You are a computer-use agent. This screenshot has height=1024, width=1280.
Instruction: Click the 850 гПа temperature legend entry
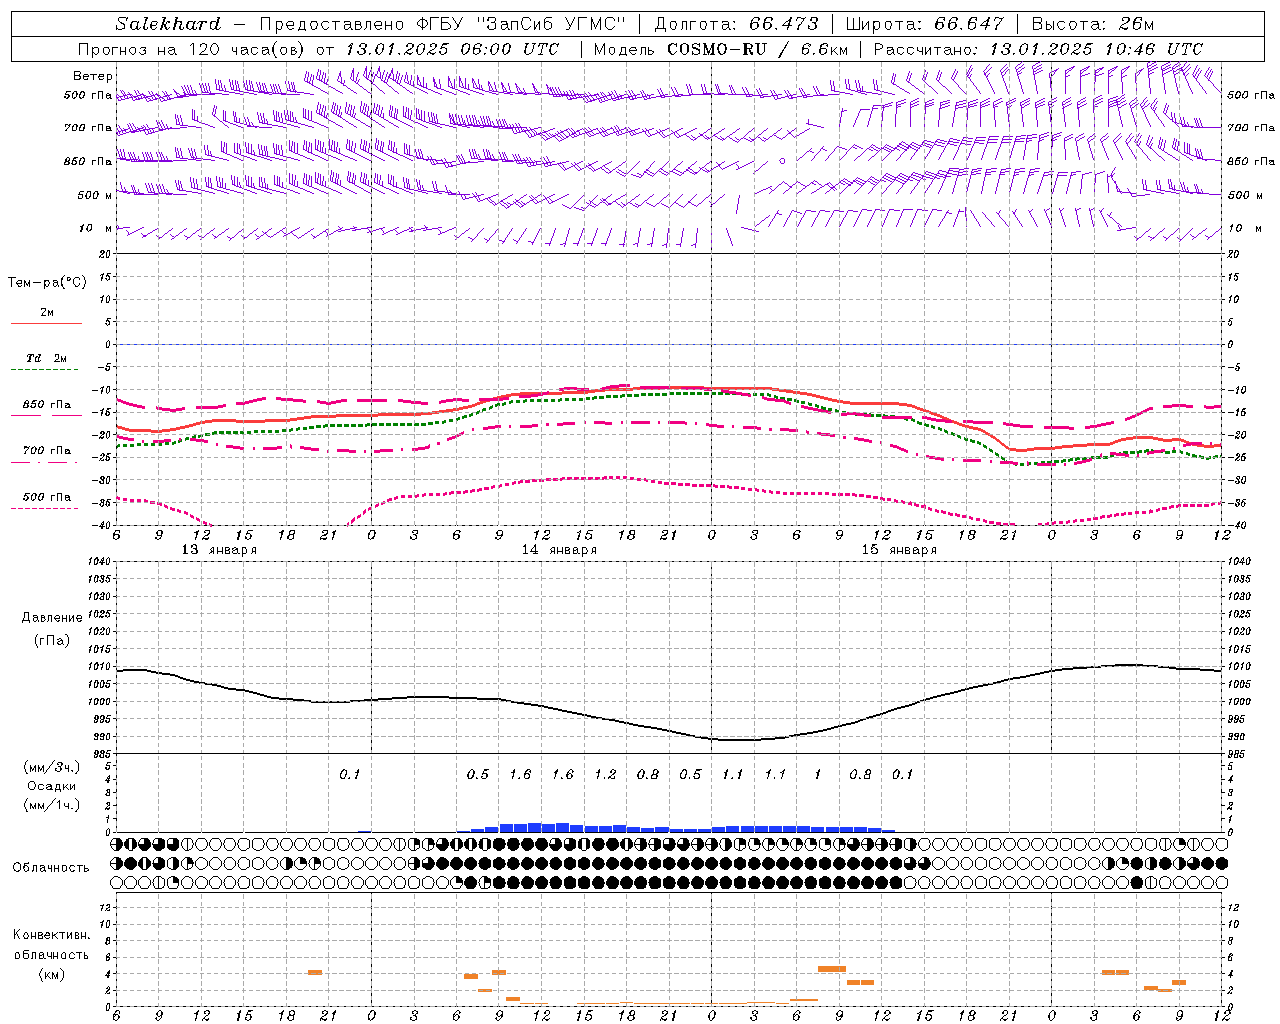[x=47, y=405]
